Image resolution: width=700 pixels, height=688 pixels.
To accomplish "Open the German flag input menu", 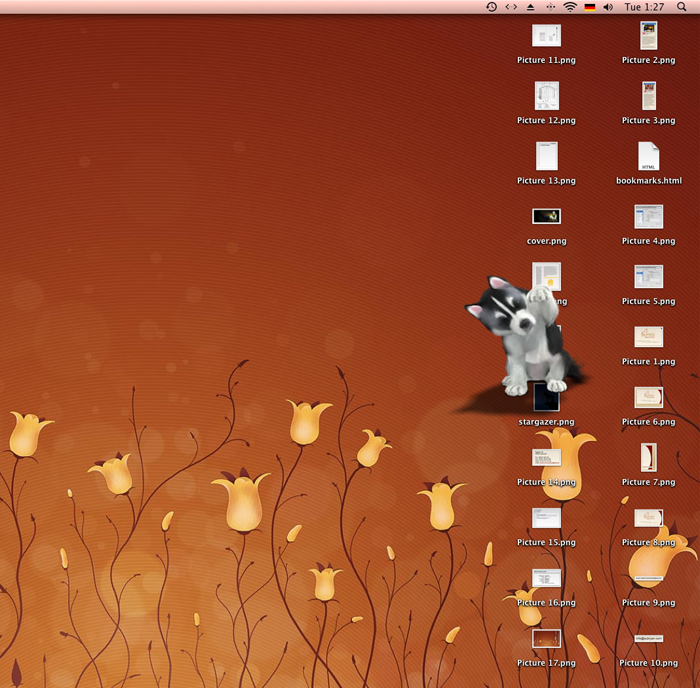I will point(590,7).
